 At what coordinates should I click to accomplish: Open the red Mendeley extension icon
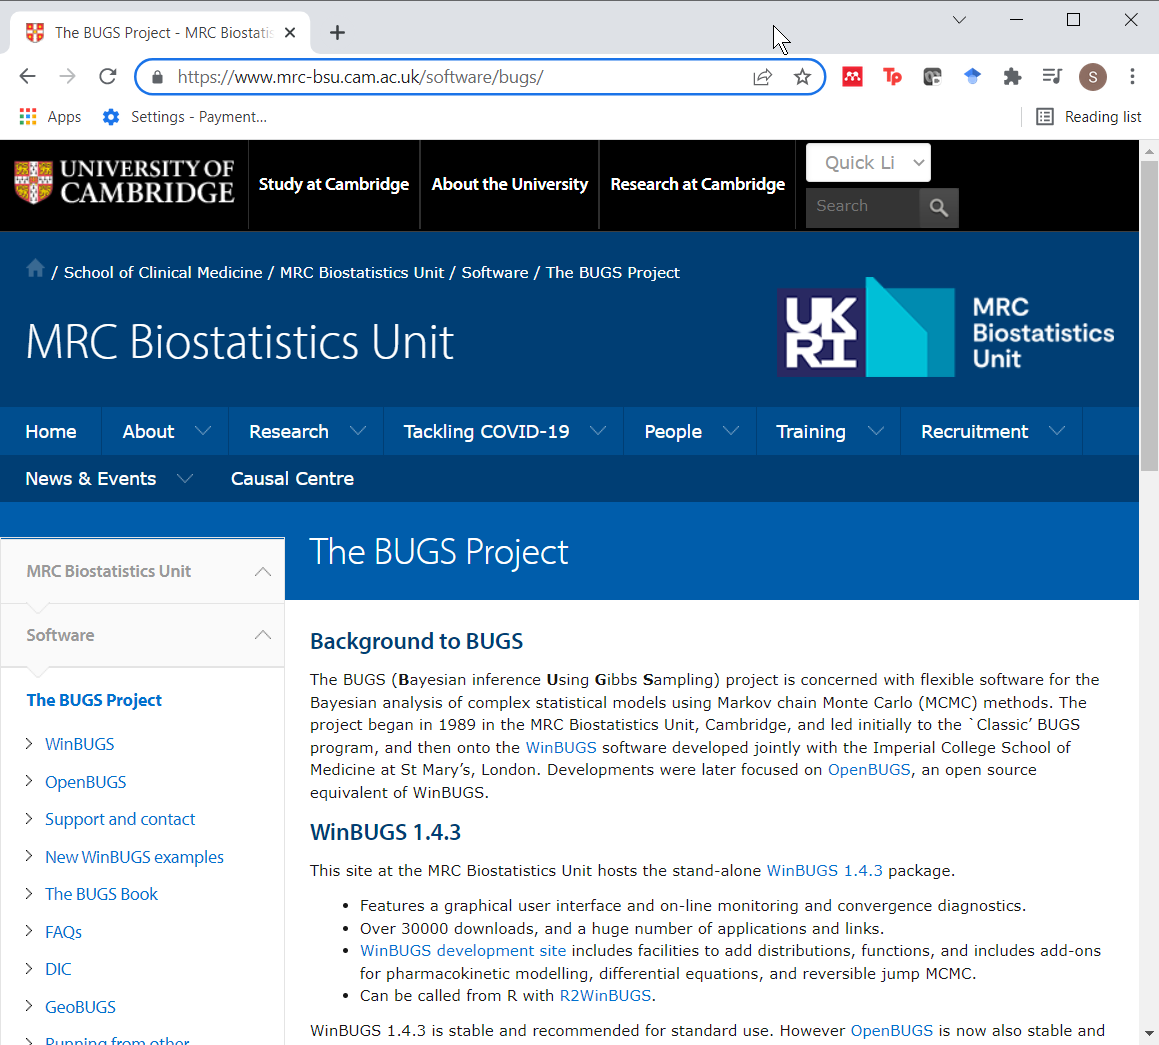(852, 76)
